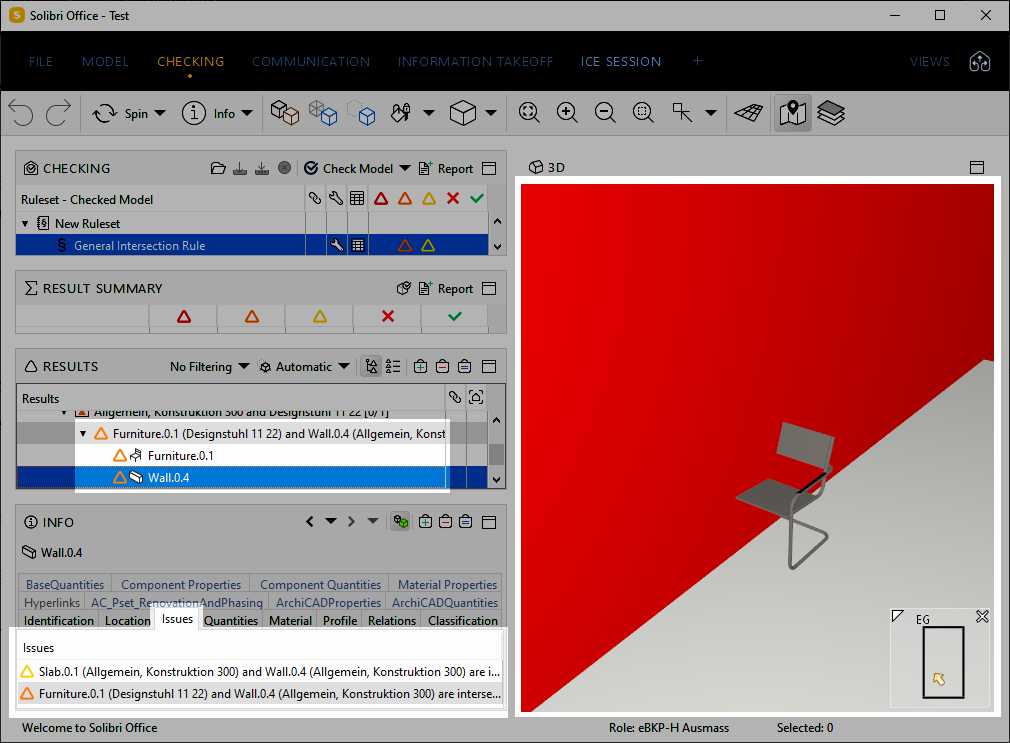1010x743 pixels.
Task: Switch to COMMUNICATION tab
Action: 311,62
